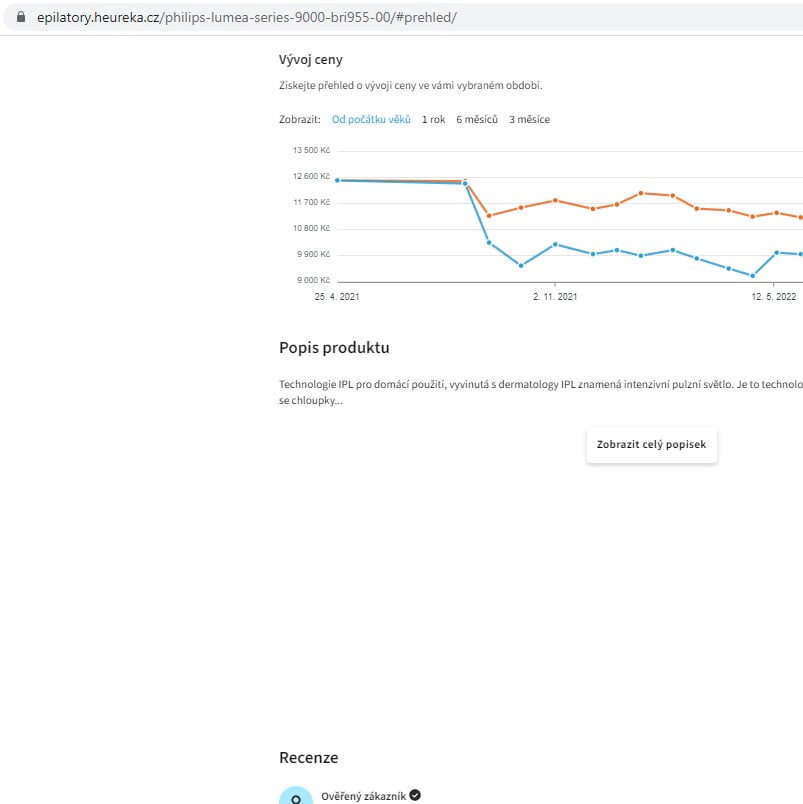The width and height of the screenshot is (803, 804).
Task: Switch price chart to '1 rok'
Action: click(433, 120)
